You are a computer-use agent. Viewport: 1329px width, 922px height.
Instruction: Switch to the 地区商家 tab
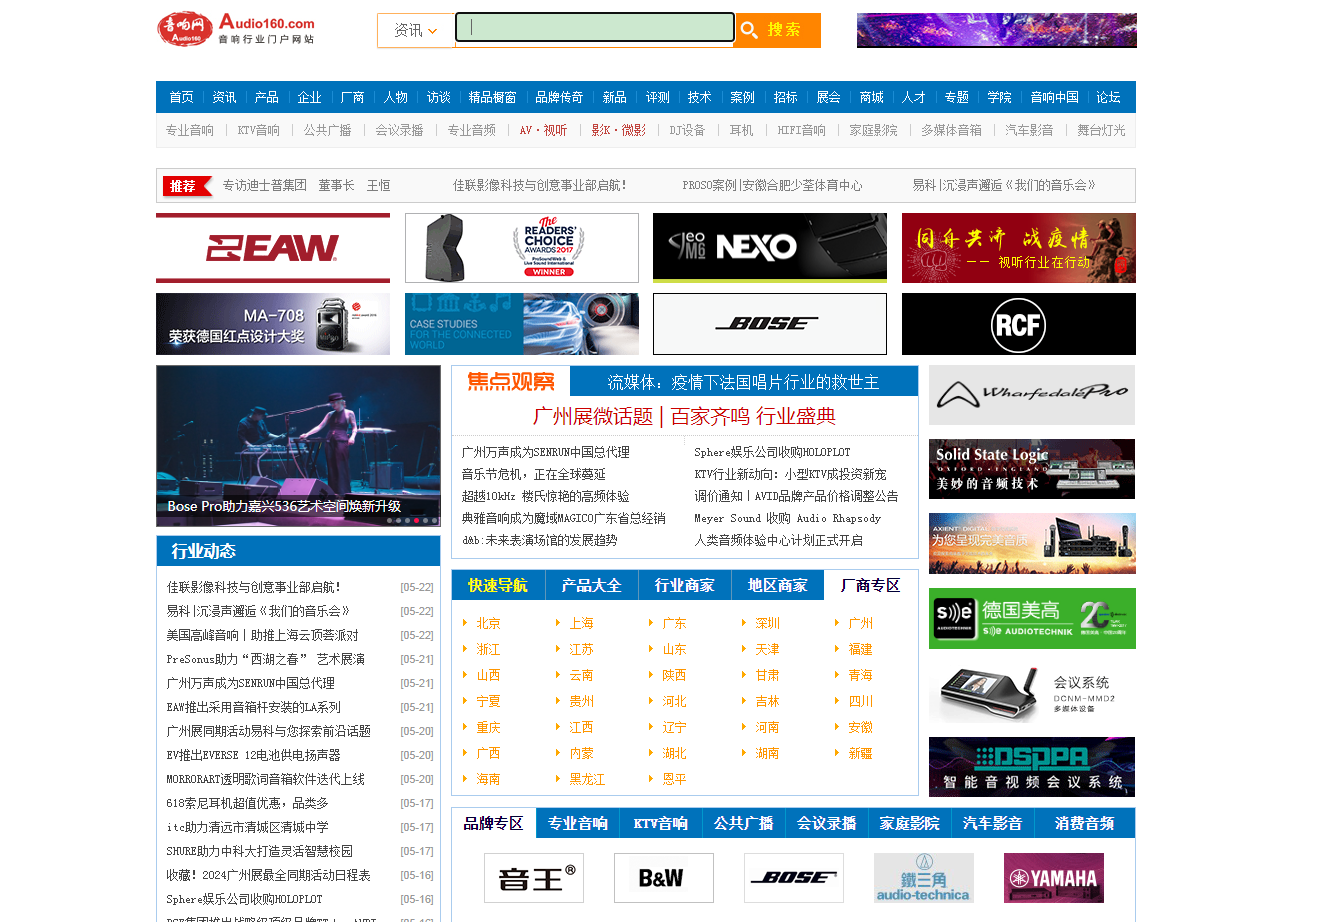click(x=777, y=585)
